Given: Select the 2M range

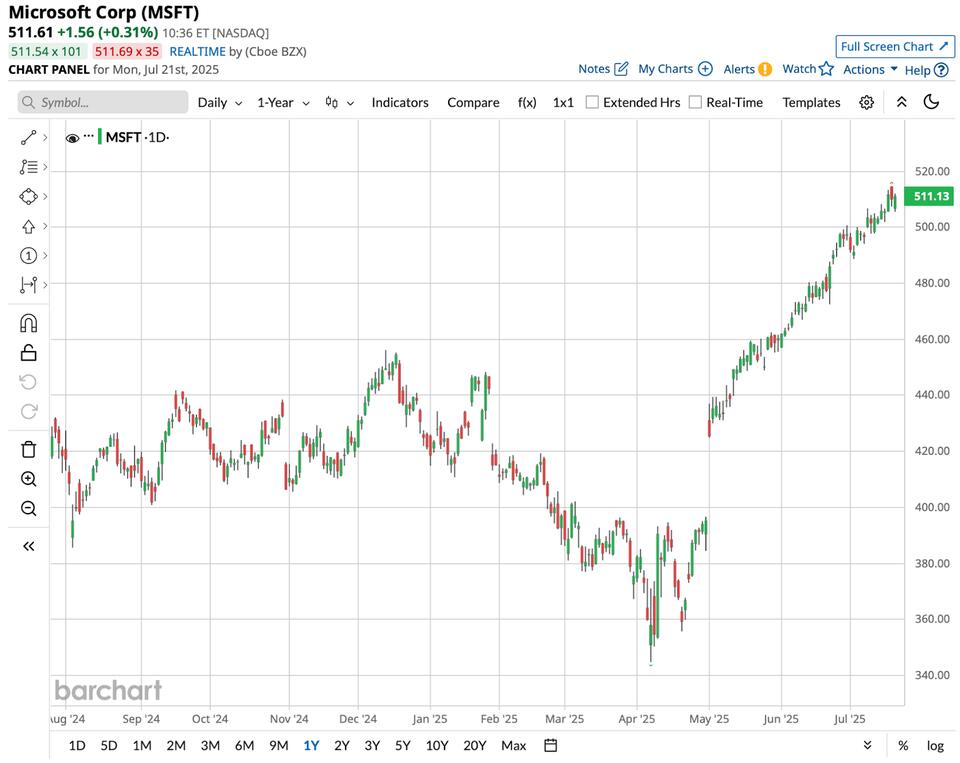Looking at the screenshot, I should tap(176, 745).
